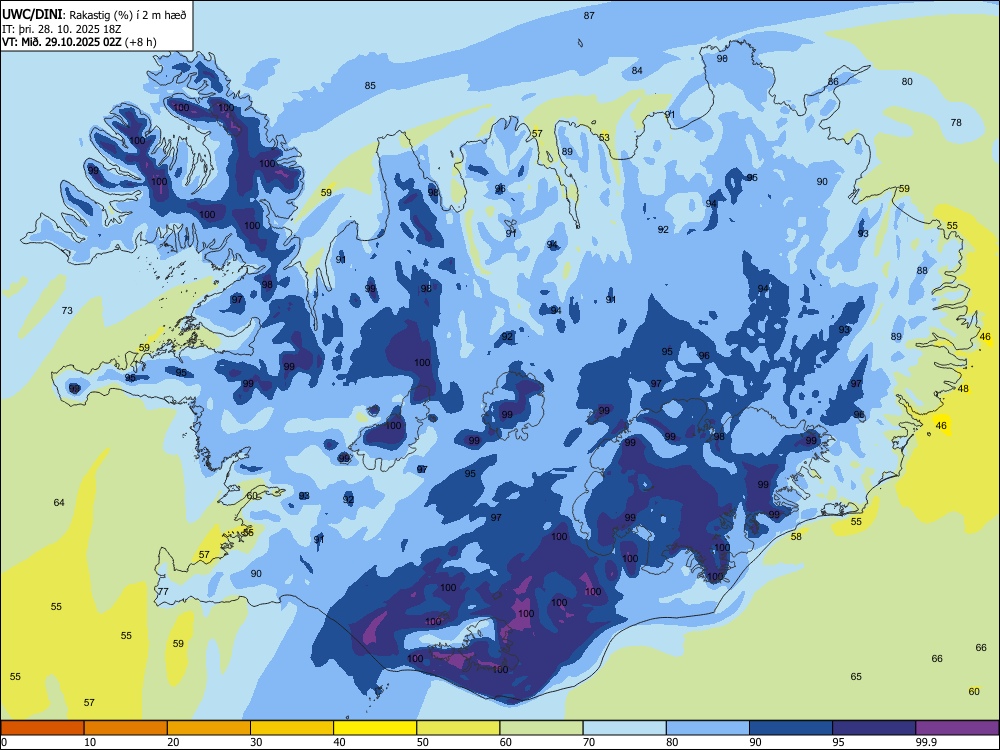Click the '10' label under the color bar
This screenshot has width=1000, height=750.
tap(90, 742)
